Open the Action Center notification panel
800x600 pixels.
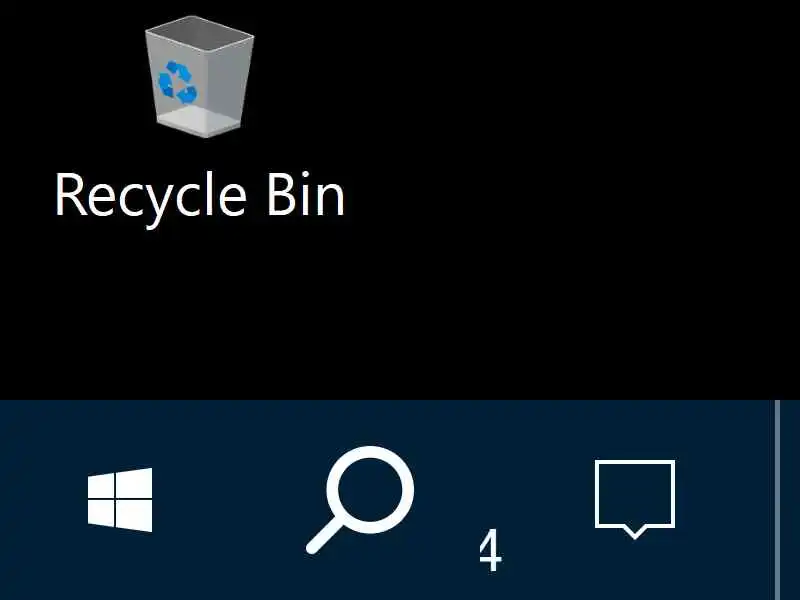(x=635, y=500)
